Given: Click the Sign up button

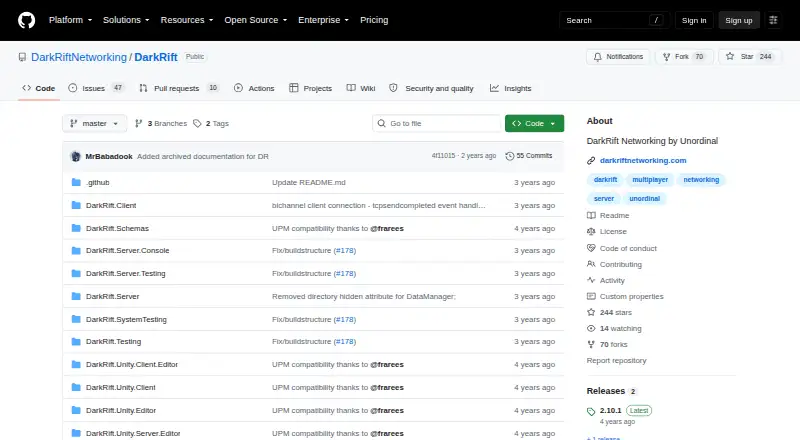Looking at the screenshot, I should click(x=739, y=20).
